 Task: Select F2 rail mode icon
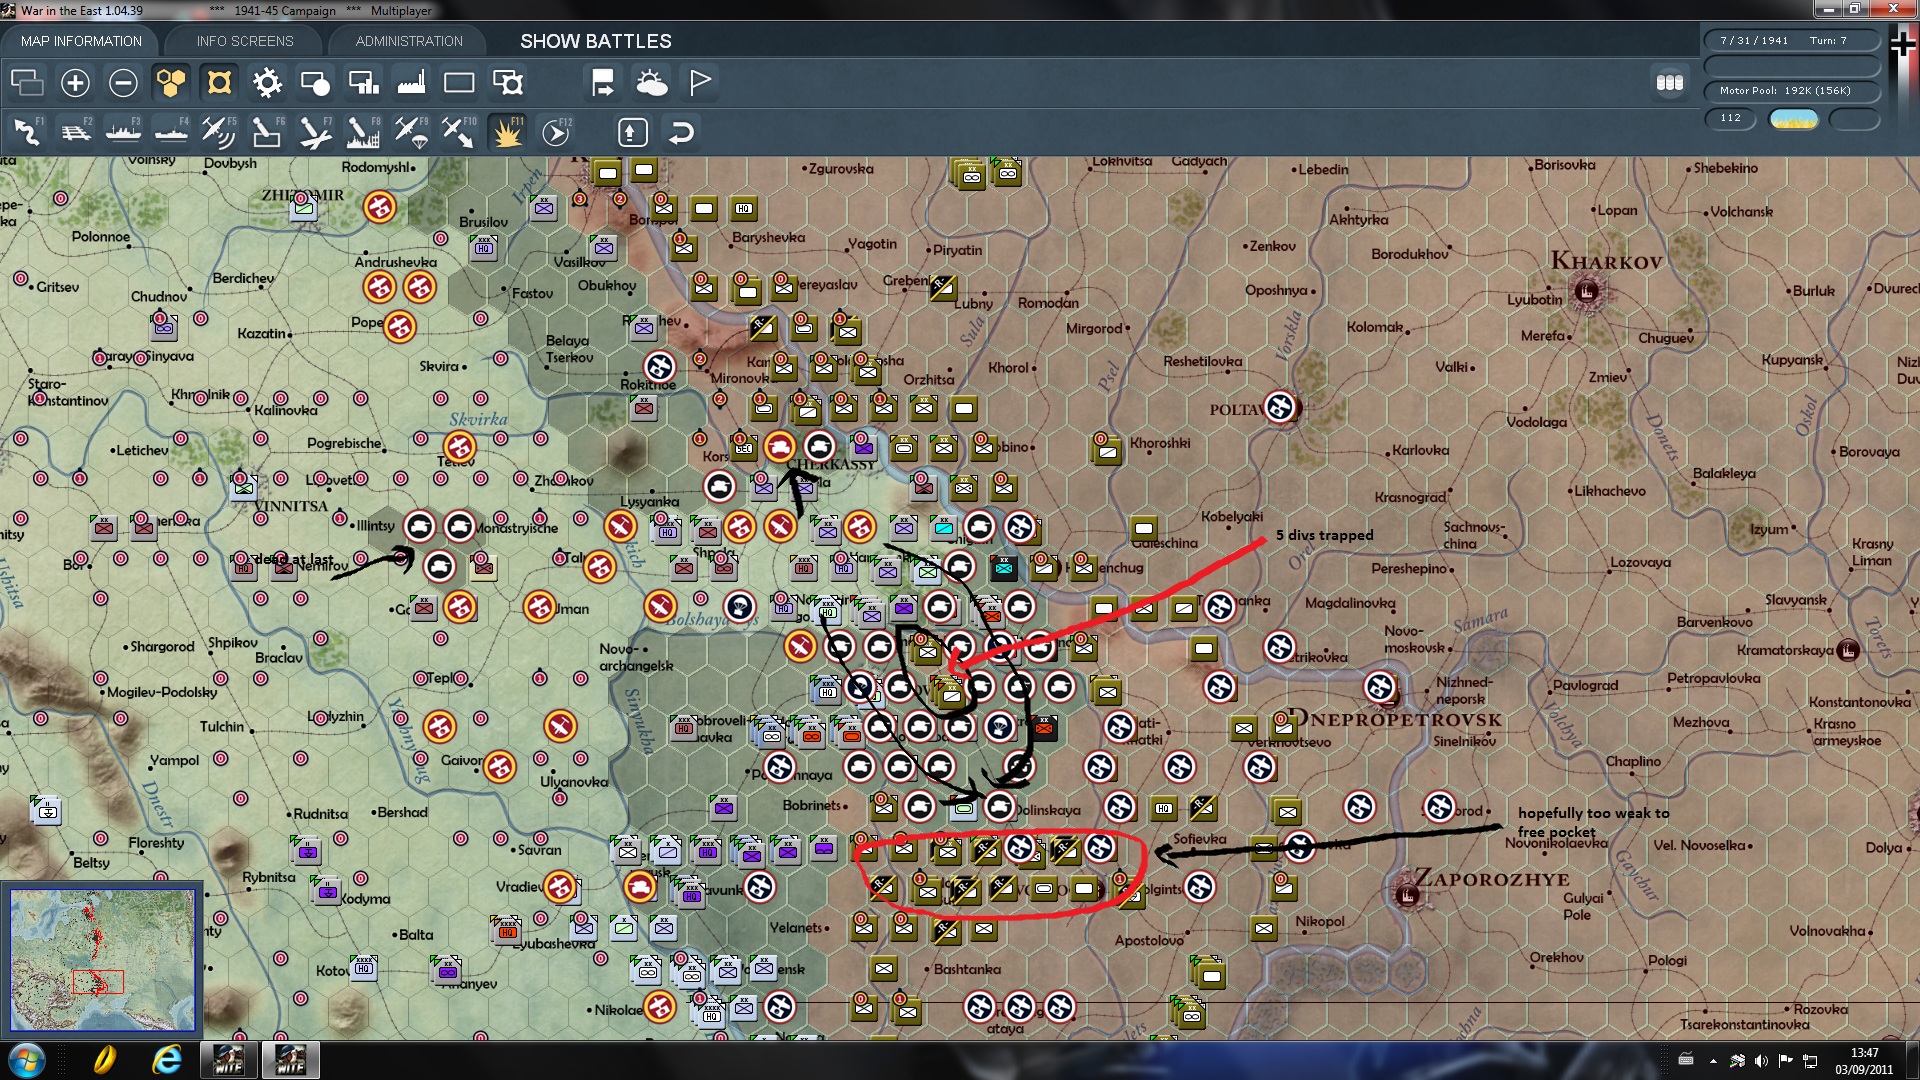(75, 132)
